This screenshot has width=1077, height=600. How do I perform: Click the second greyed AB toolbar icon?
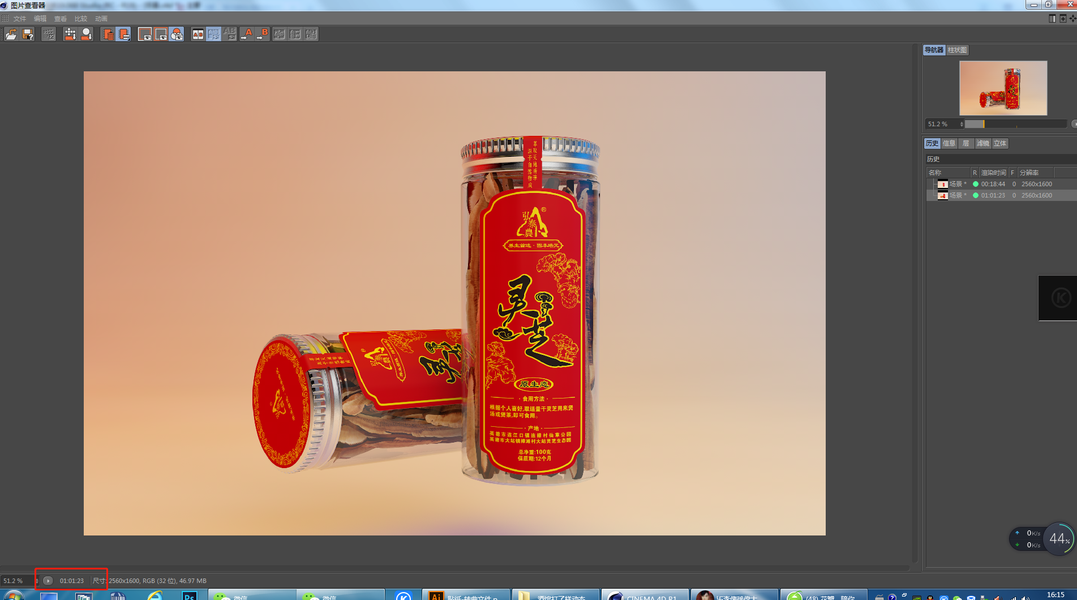click(295, 34)
